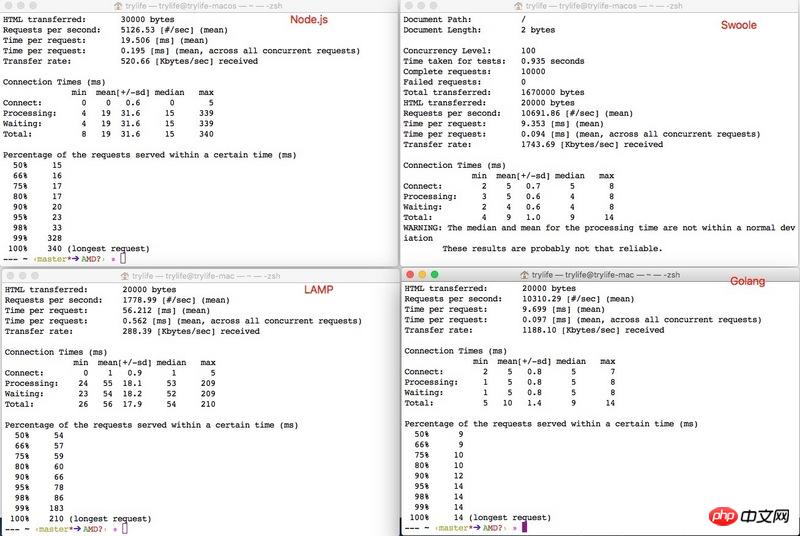The height and width of the screenshot is (536, 800).
Task: Select '30000 bytes' in Node.js window
Action: pos(147,19)
